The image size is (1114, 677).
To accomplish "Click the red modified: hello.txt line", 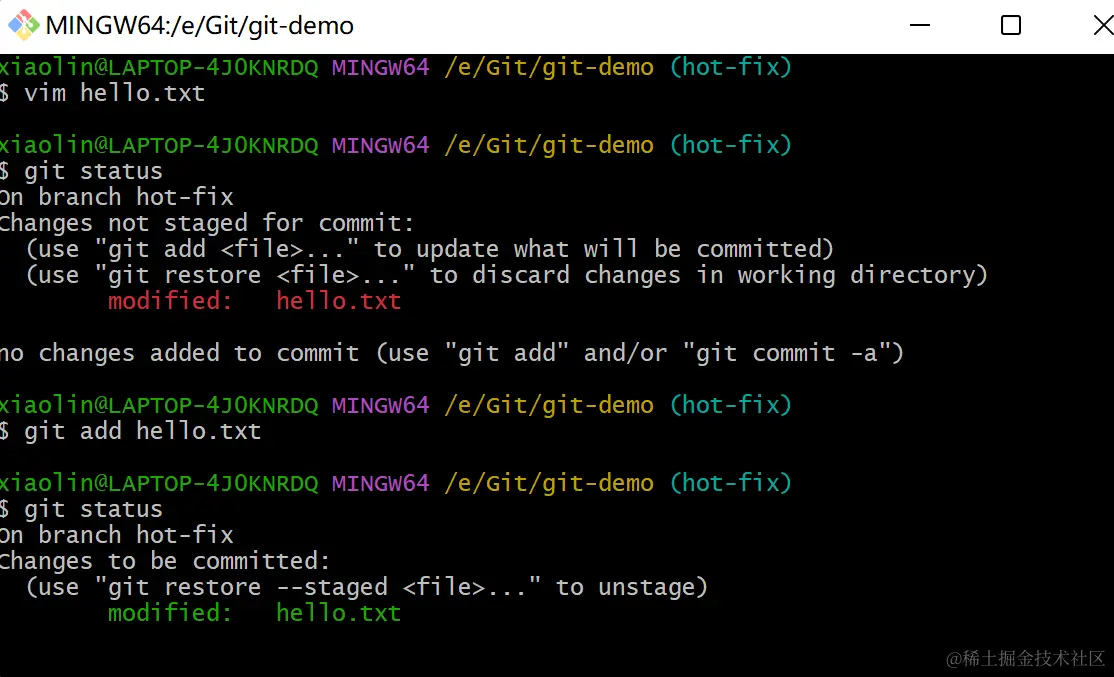I will (x=254, y=301).
